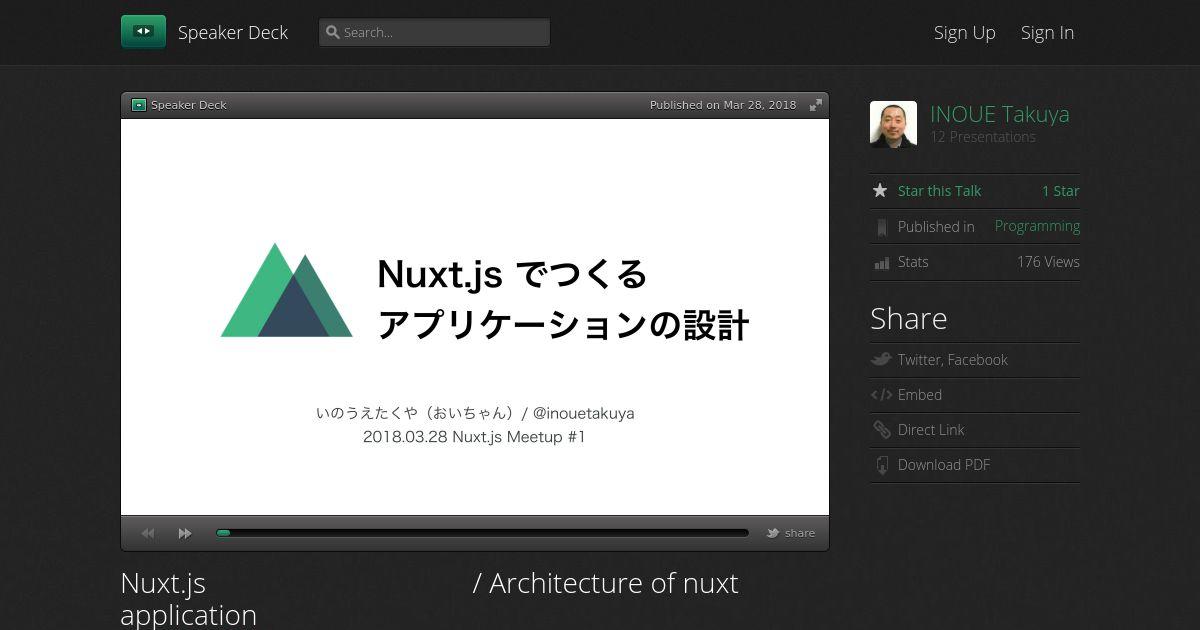Click the Nuxt.js title slide

point(475,317)
